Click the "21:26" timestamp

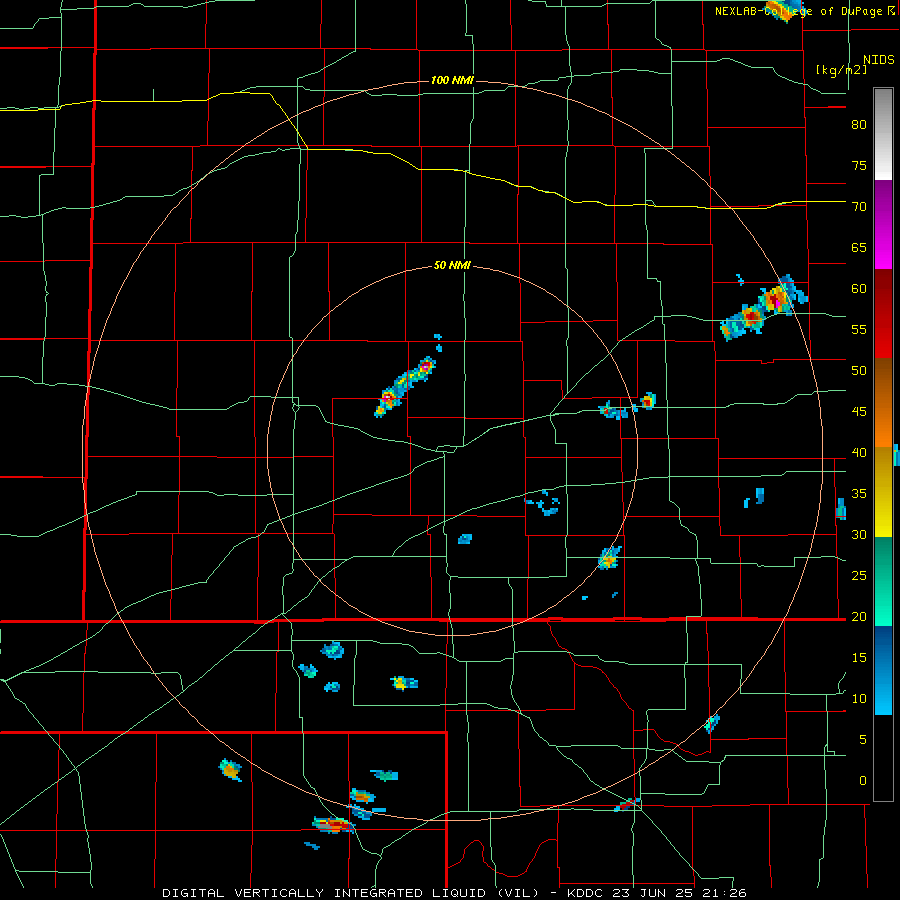[726, 893]
